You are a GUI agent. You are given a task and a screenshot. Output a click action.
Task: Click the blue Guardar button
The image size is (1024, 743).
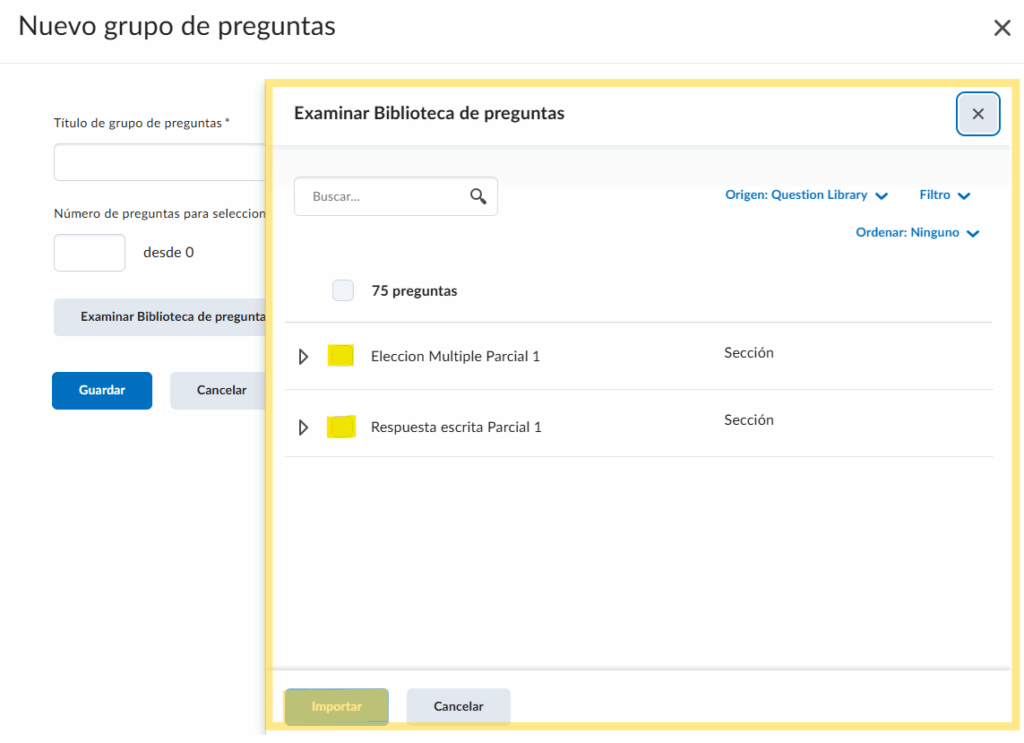[102, 390]
